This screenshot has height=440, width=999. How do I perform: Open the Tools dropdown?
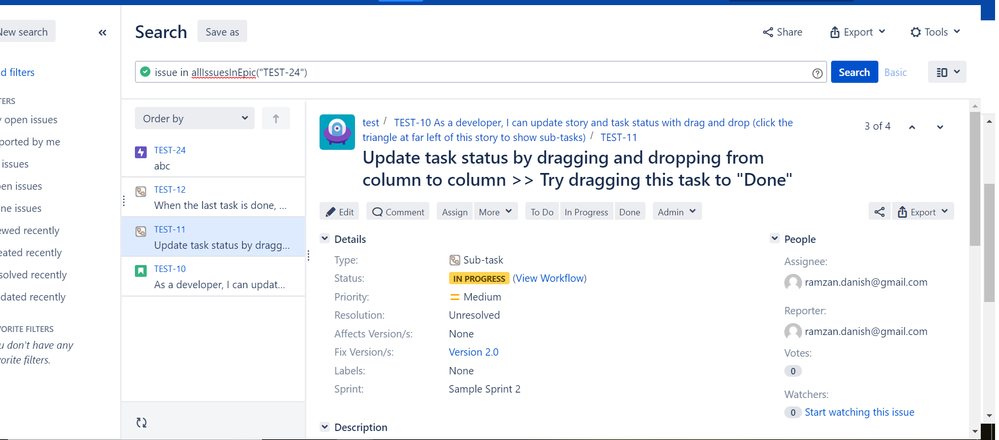tap(935, 32)
